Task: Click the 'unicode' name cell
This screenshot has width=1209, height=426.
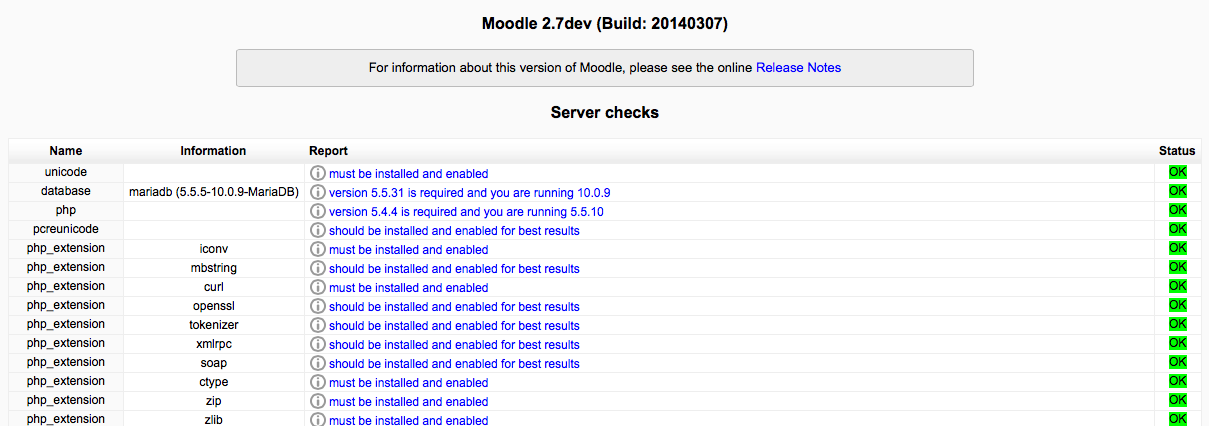Action: pyautogui.click(x=66, y=172)
